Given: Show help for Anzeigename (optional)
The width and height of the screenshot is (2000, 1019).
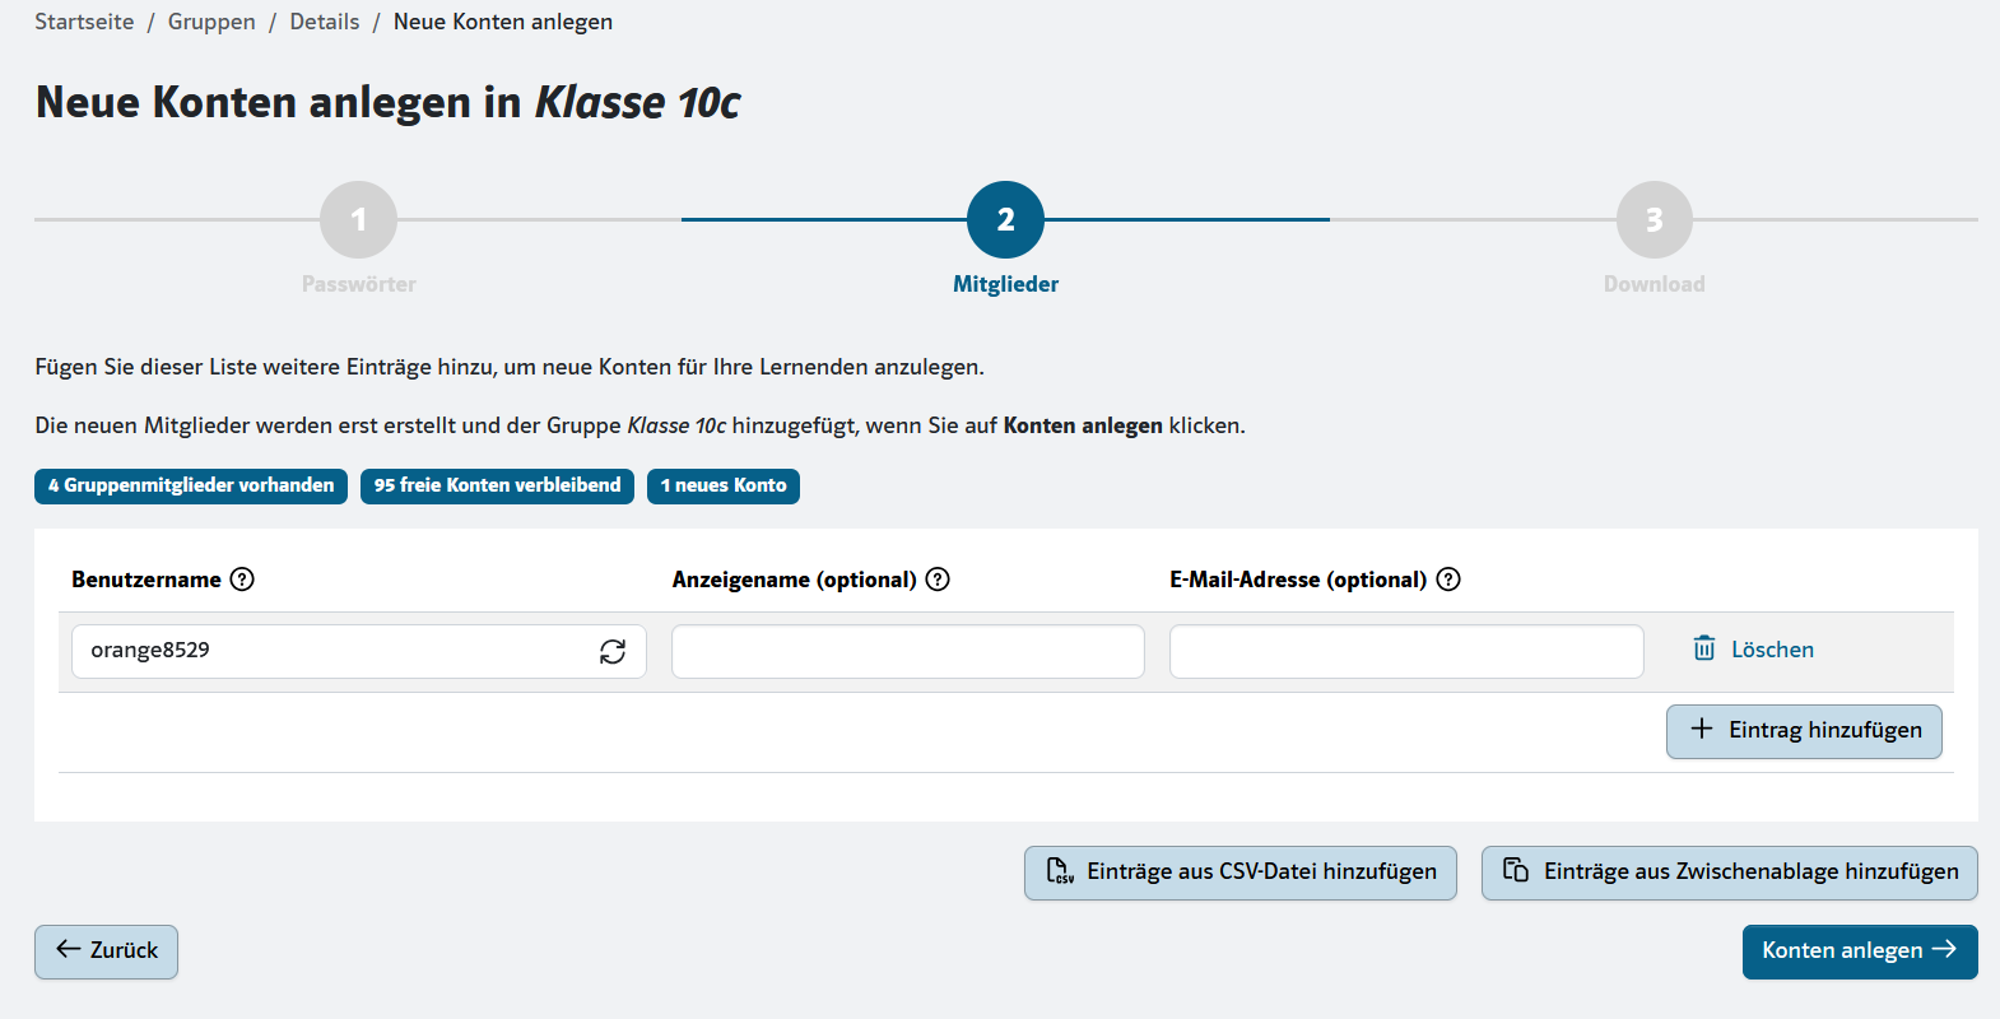Looking at the screenshot, I should [x=937, y=579].
